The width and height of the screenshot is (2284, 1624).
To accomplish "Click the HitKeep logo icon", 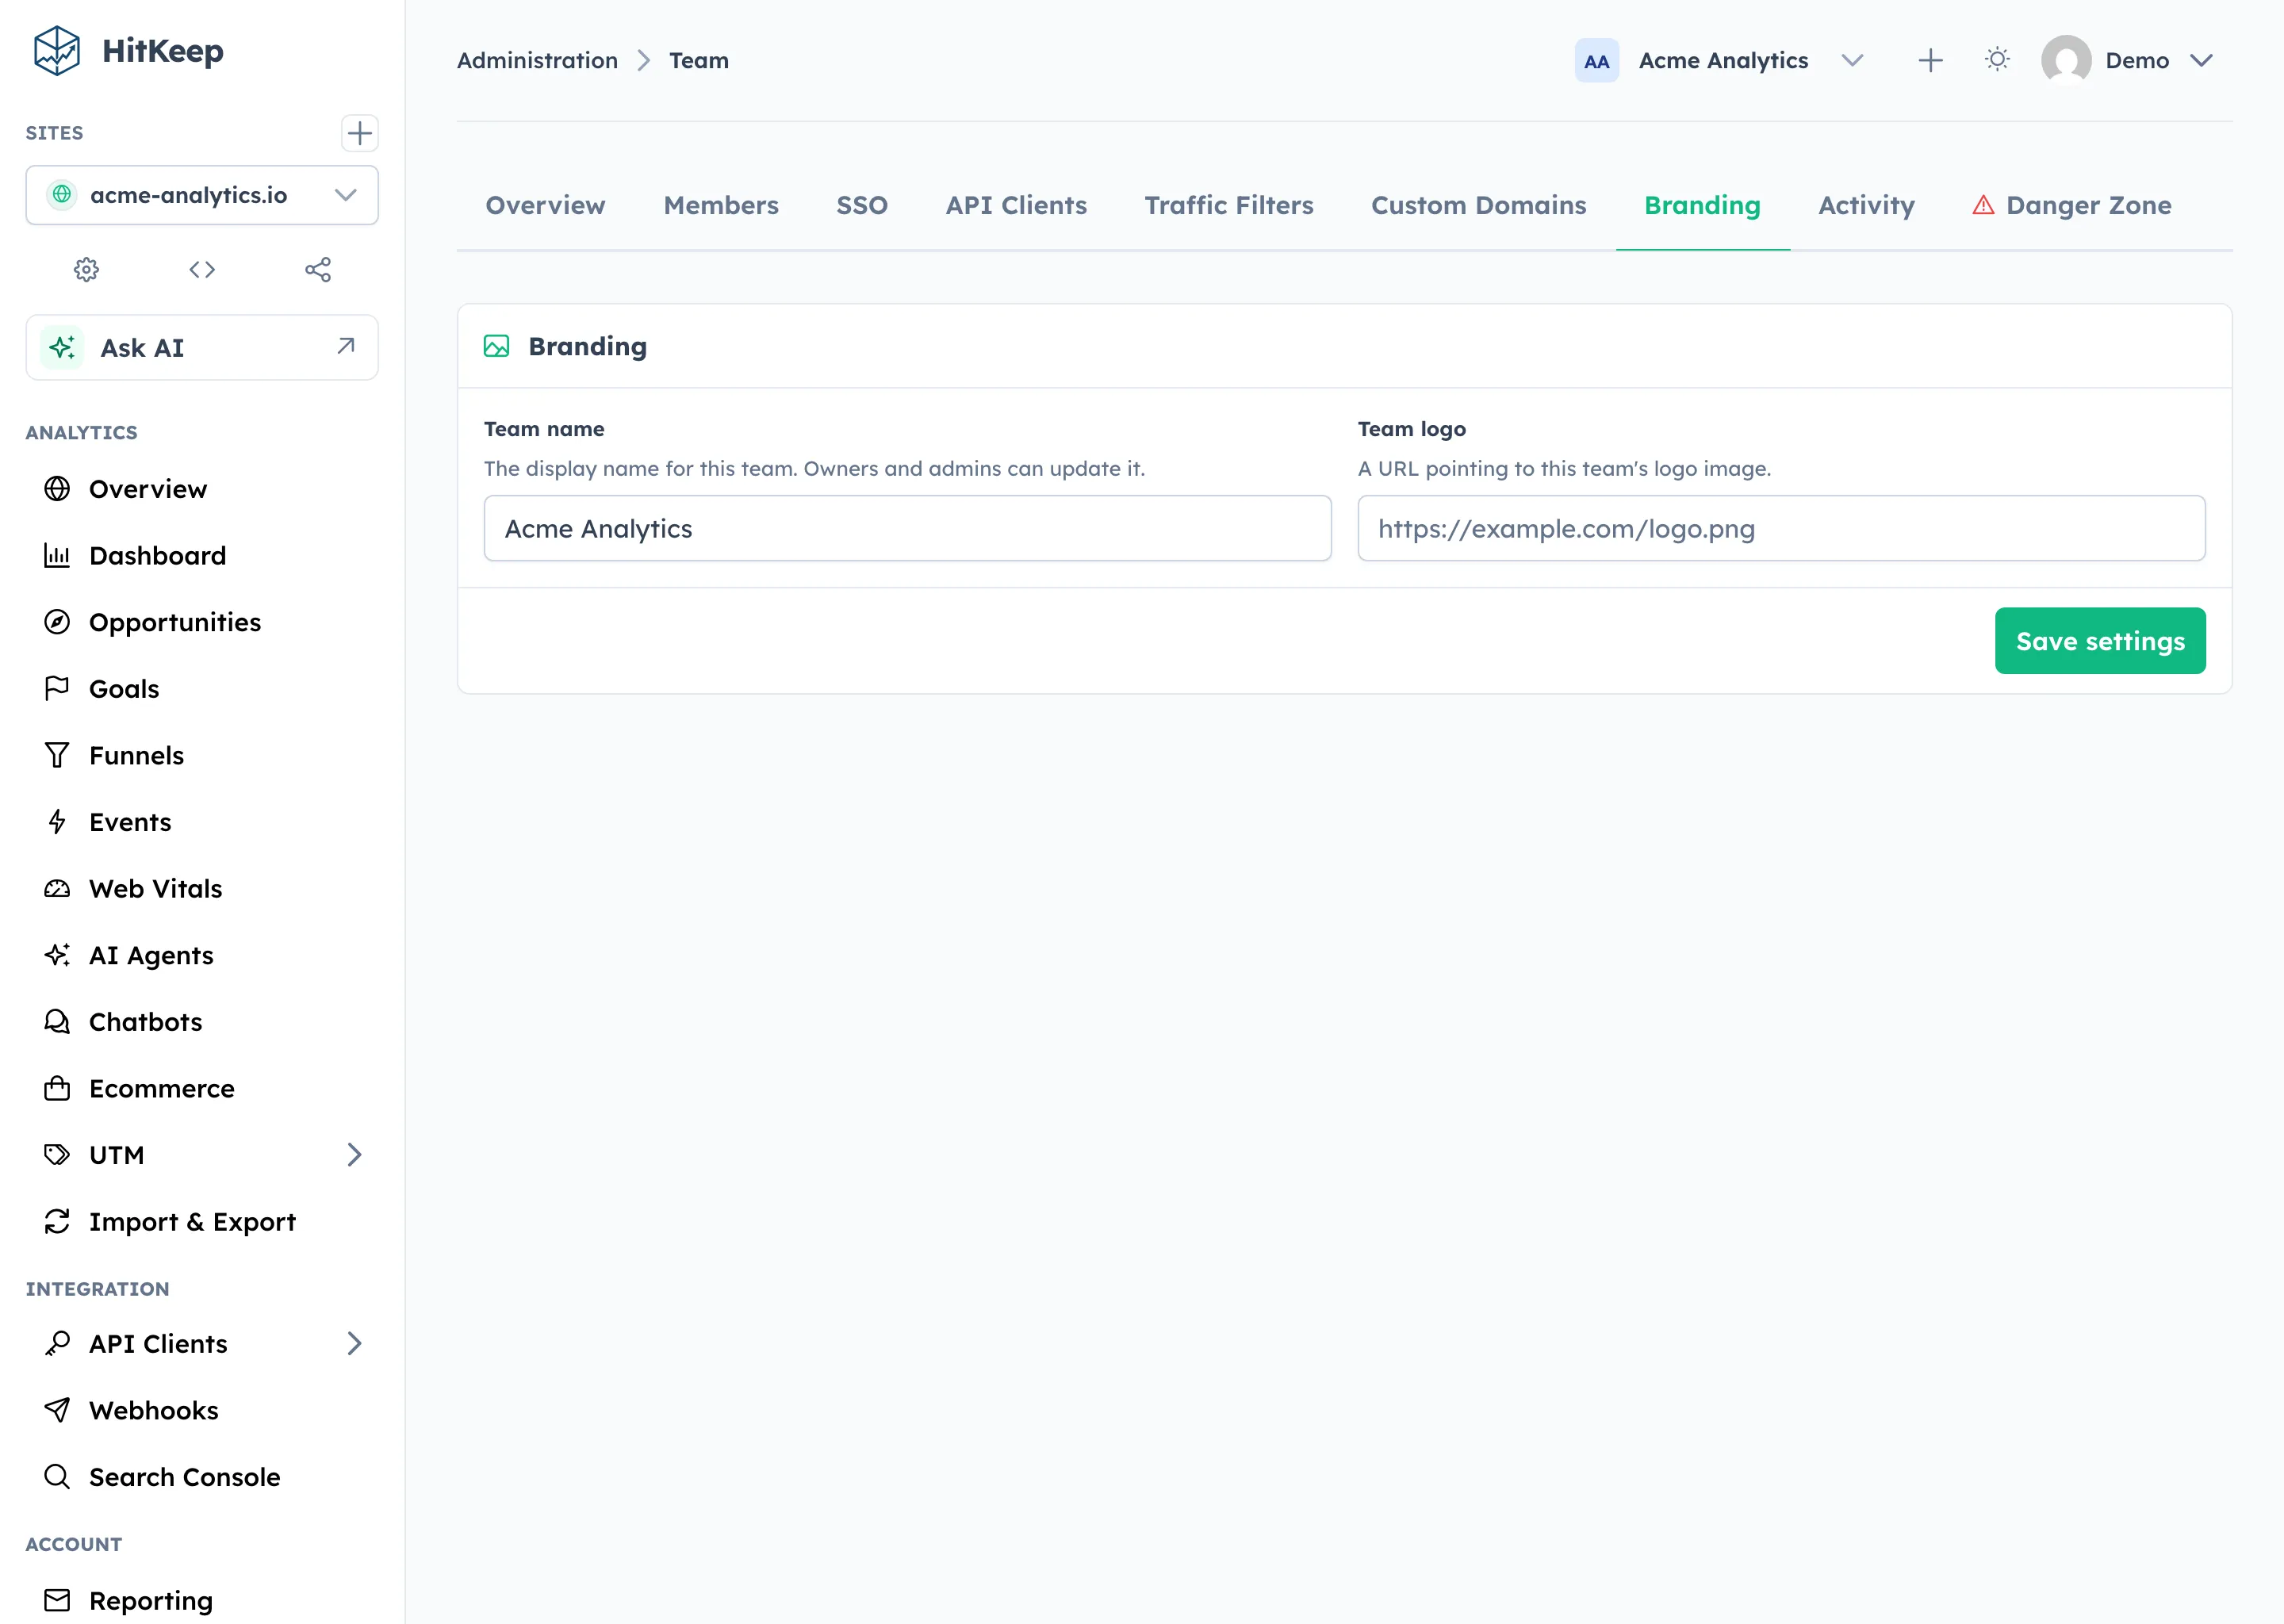I will click(56, 50).
